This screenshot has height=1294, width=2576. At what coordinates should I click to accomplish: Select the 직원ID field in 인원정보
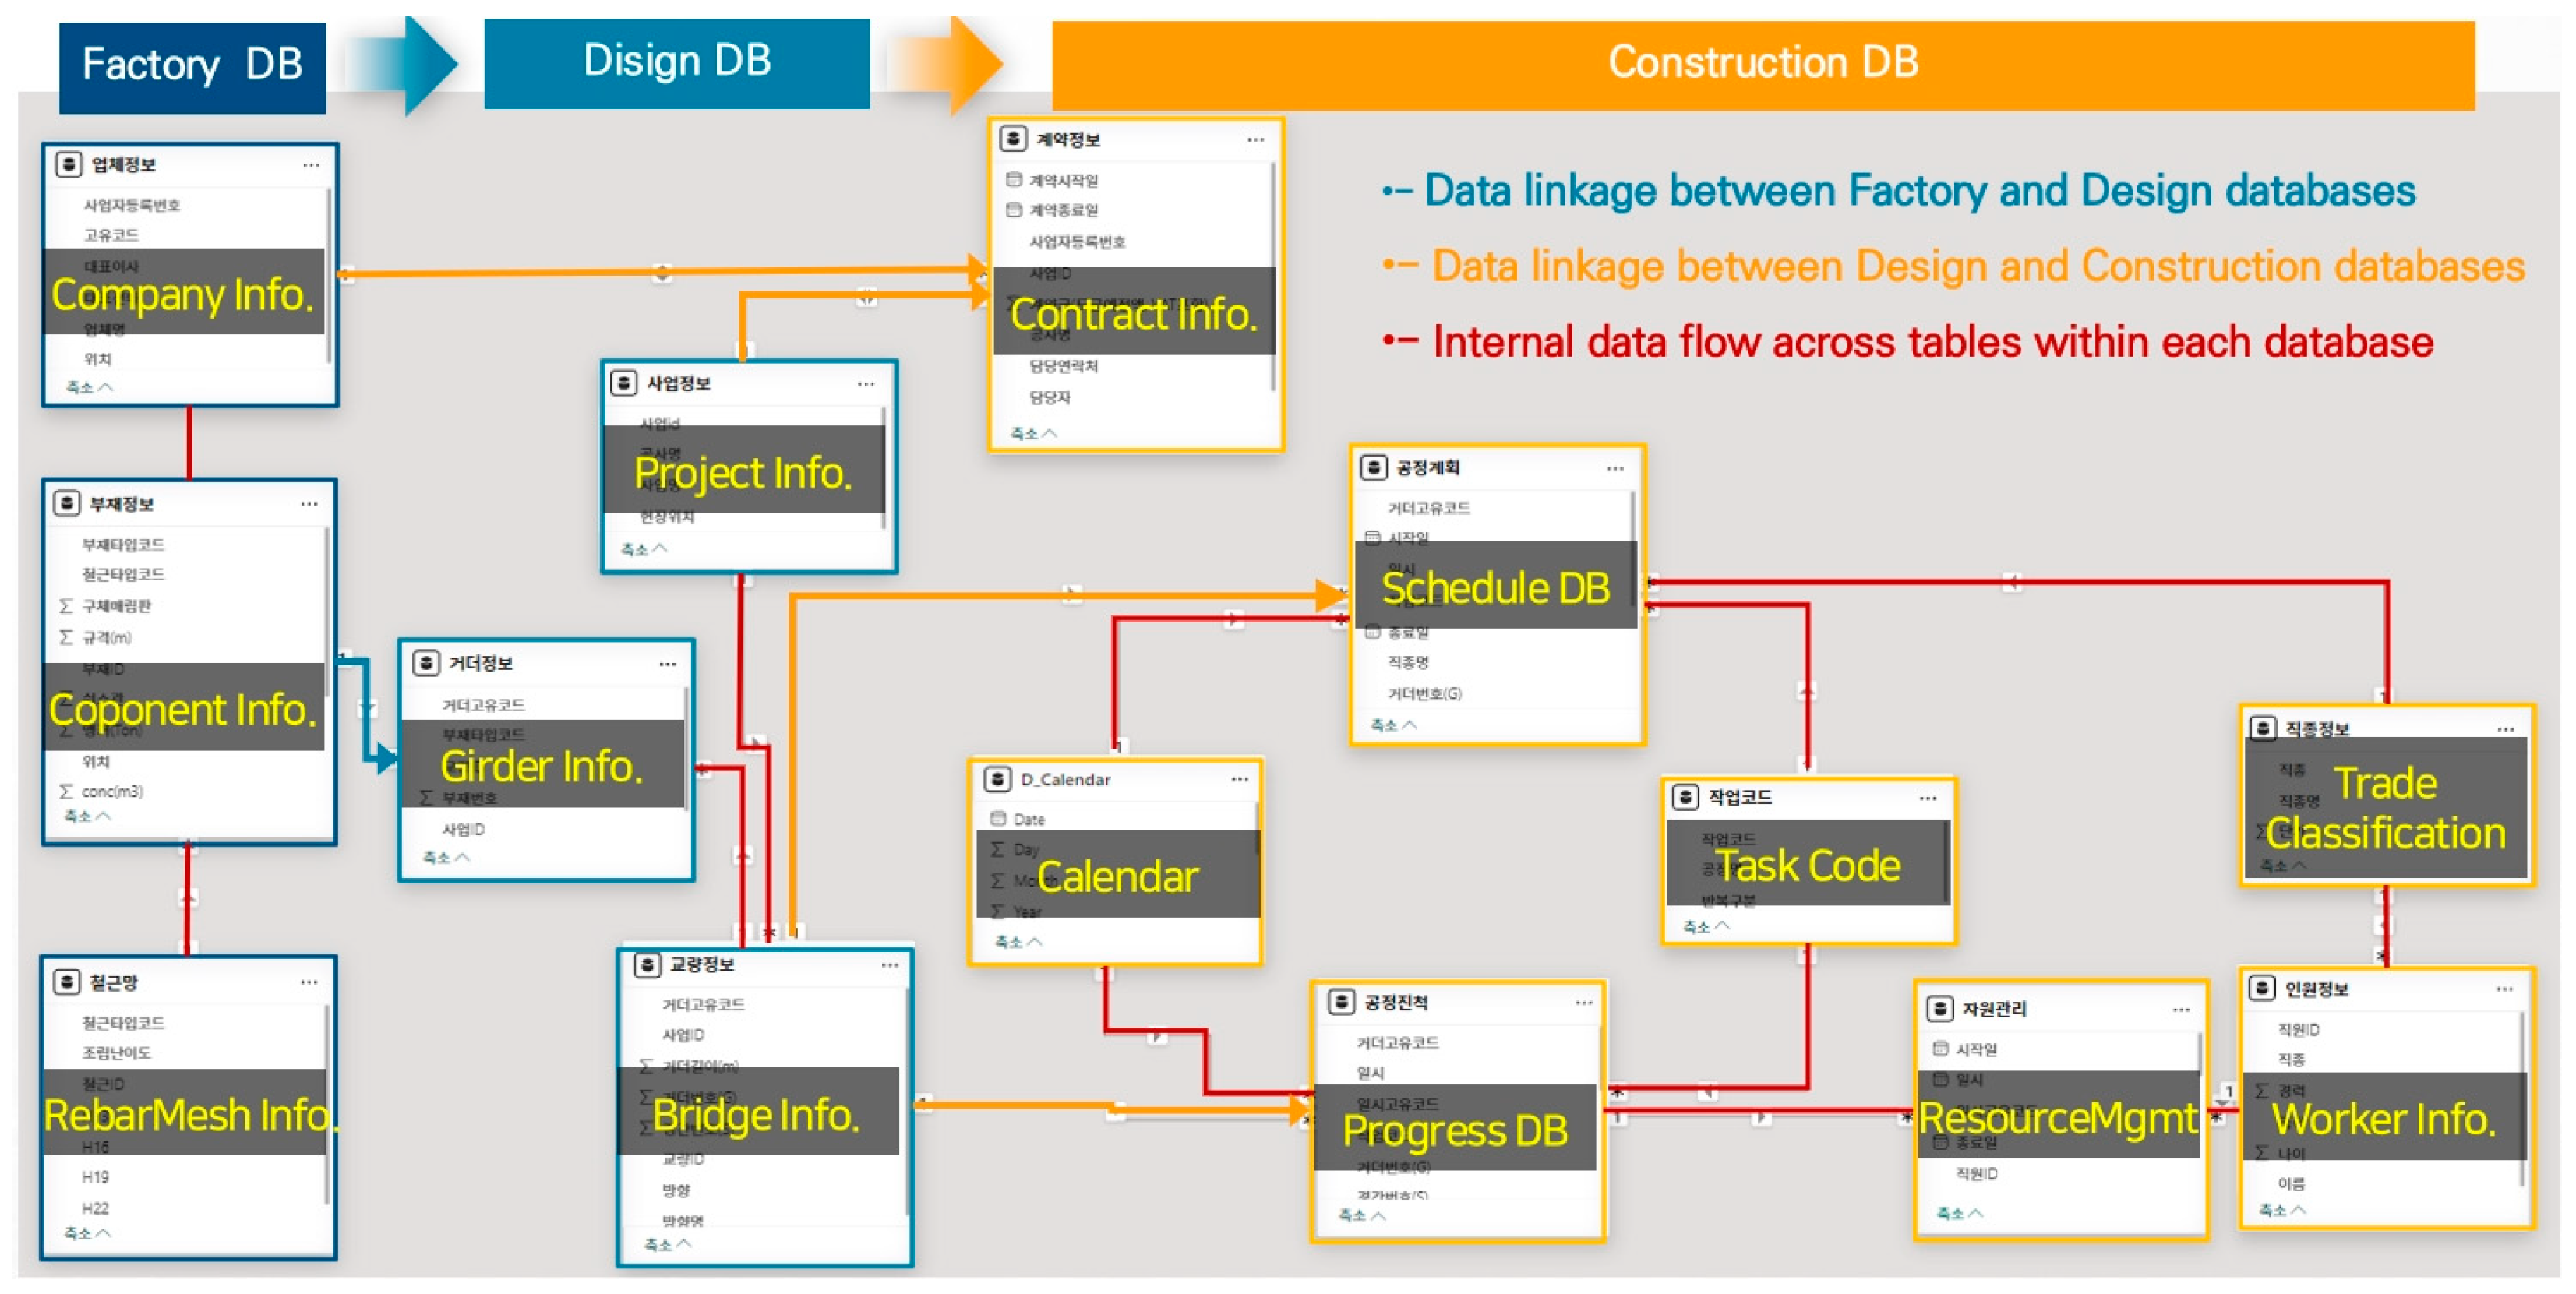2298,1029
